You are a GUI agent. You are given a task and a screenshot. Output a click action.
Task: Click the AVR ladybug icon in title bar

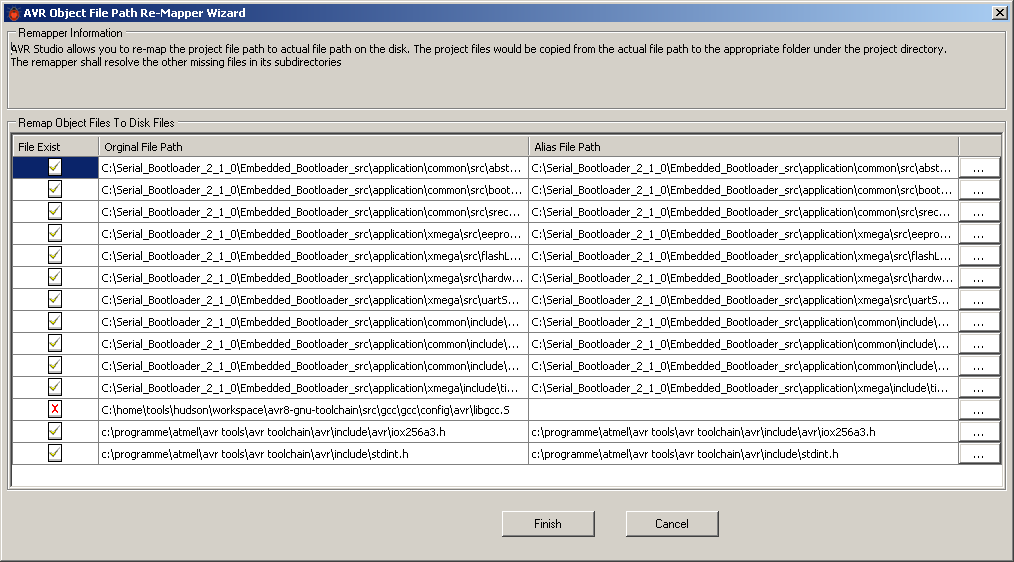pyautogui.click(x=14, y=13)
